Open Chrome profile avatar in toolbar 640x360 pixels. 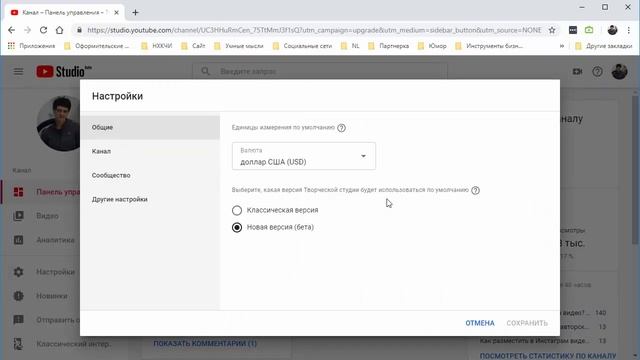(x=612, y=30)
